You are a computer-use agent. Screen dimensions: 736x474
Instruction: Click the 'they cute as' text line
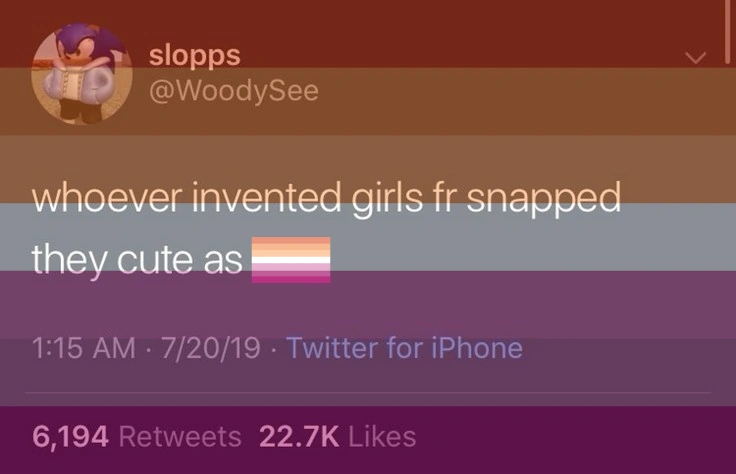[x=136, y=260]
